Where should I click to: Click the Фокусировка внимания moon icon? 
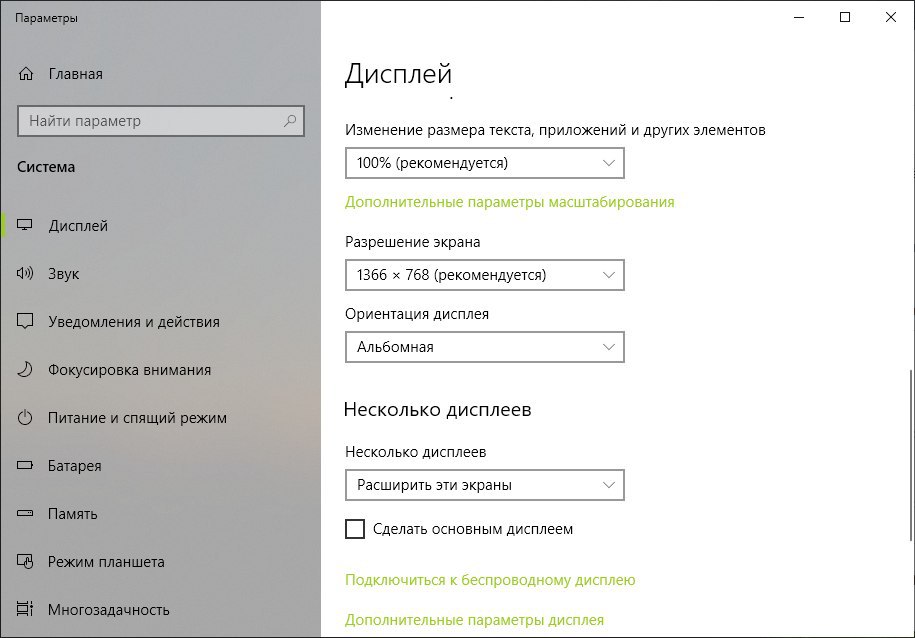coord(25,369)
